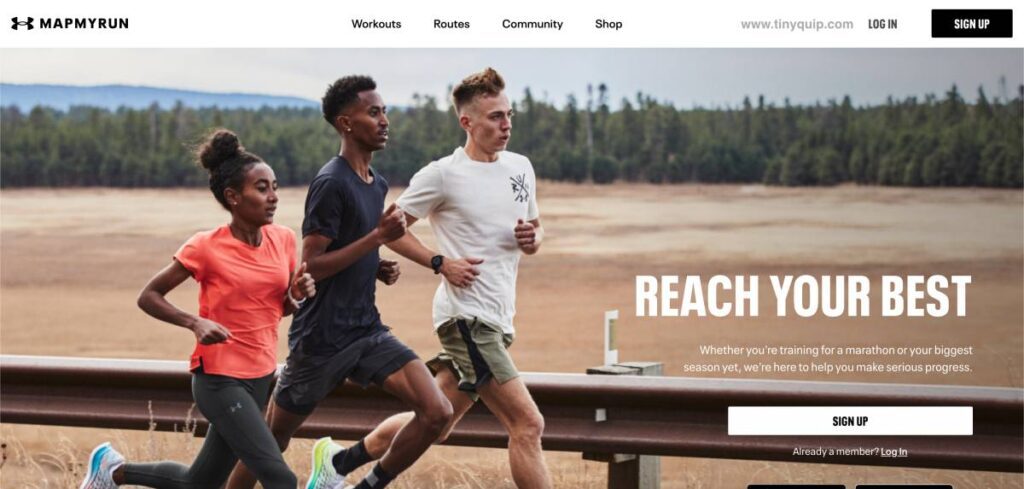Click the marathon training description paragraph
The width and height of the screenshot is (1024, 489).
(827, 359)
